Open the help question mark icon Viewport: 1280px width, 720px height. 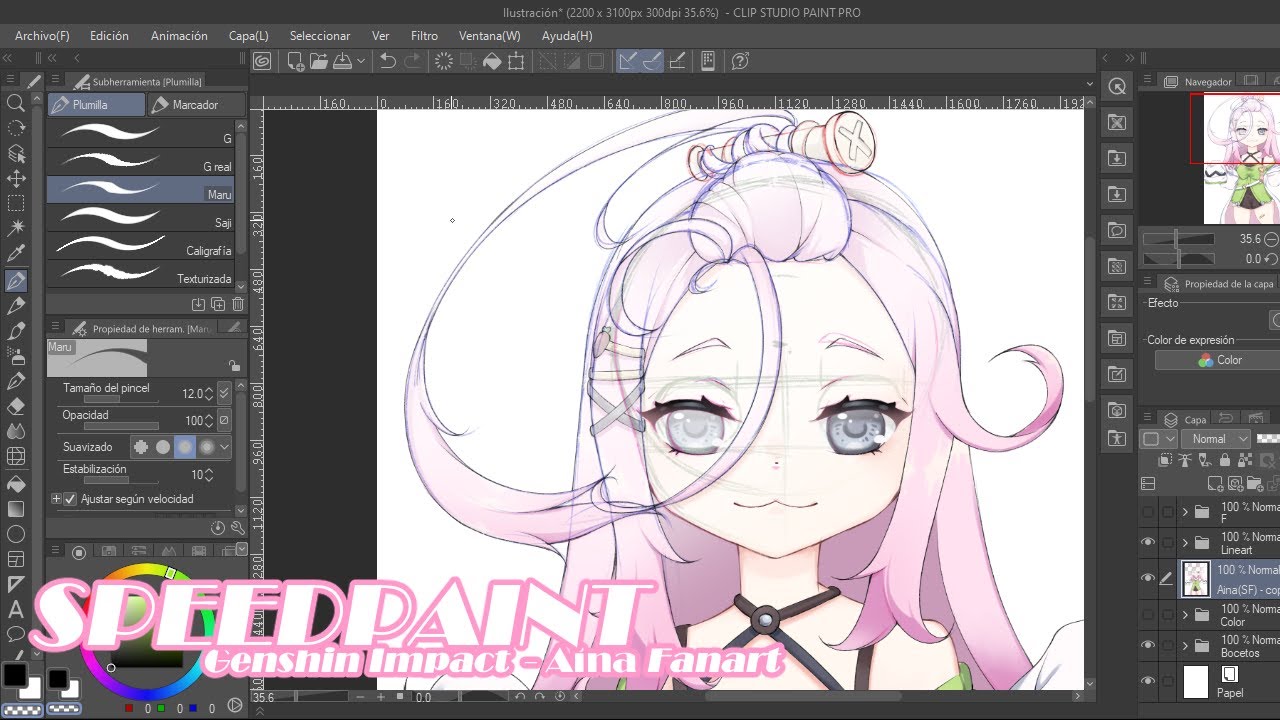coord(740,61)
